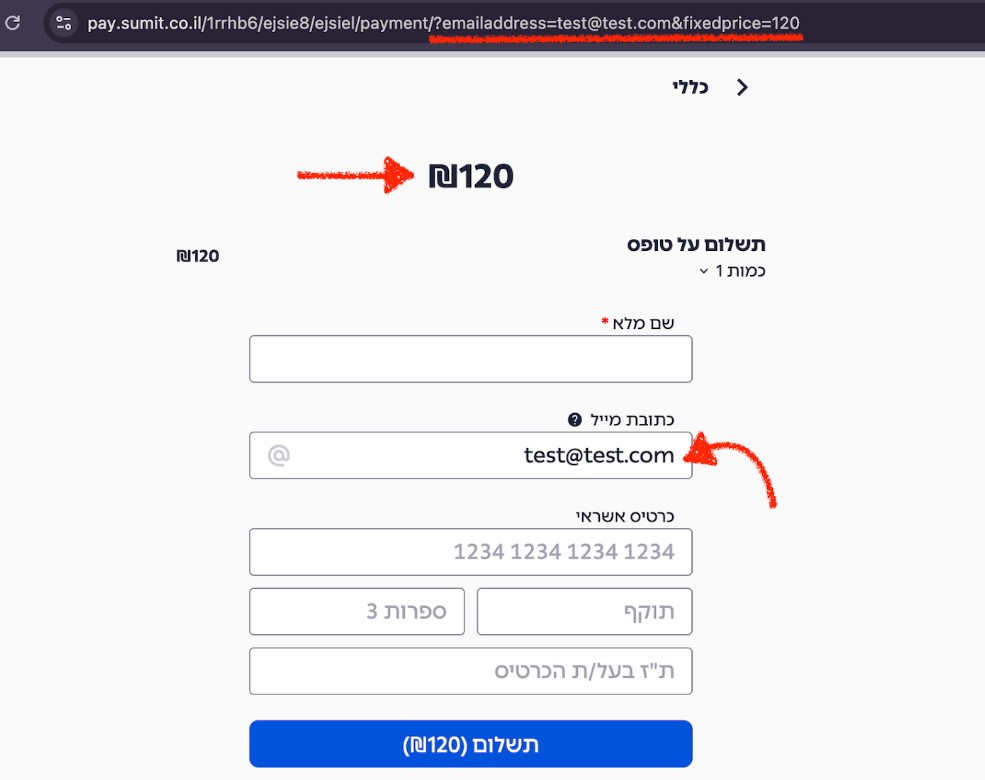
Task: Reload the page with the refresh icon
Action: point(13,23)
